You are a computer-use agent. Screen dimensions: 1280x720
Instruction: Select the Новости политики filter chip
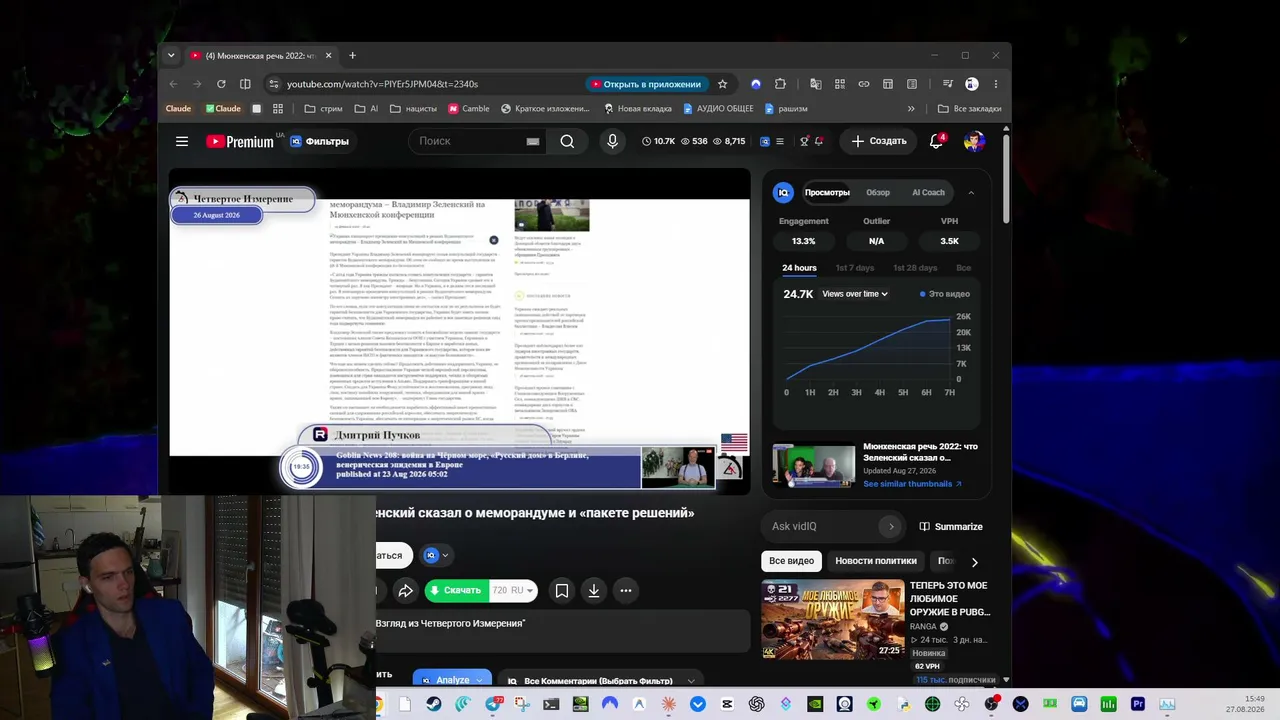tap(876, 561)
